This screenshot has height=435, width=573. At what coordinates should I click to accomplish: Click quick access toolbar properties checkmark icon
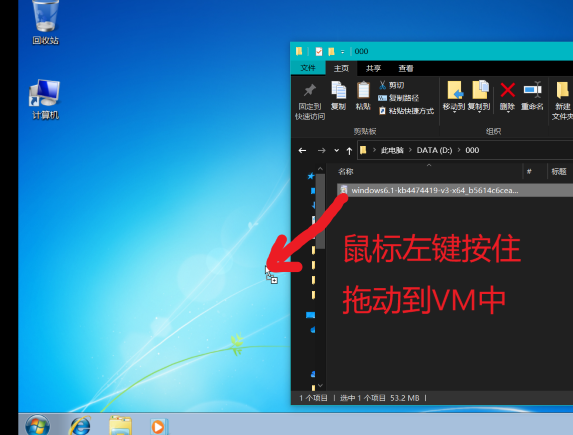[319, 52]
